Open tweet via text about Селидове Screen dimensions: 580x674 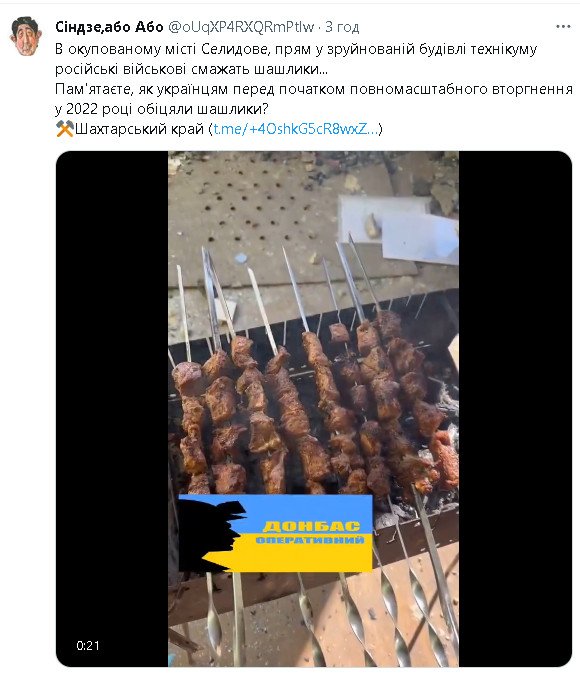click(x=296, y=49)
